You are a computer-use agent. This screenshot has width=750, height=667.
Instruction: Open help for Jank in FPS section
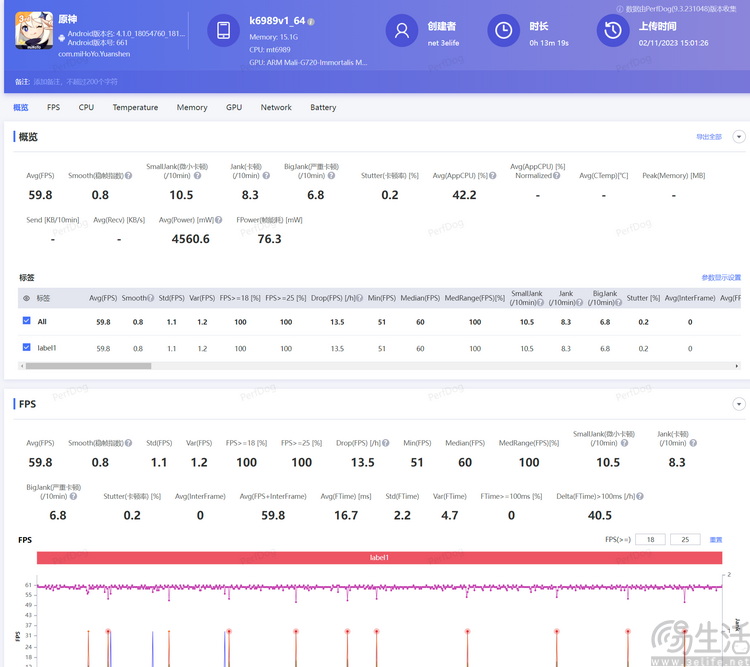point(693,443)
